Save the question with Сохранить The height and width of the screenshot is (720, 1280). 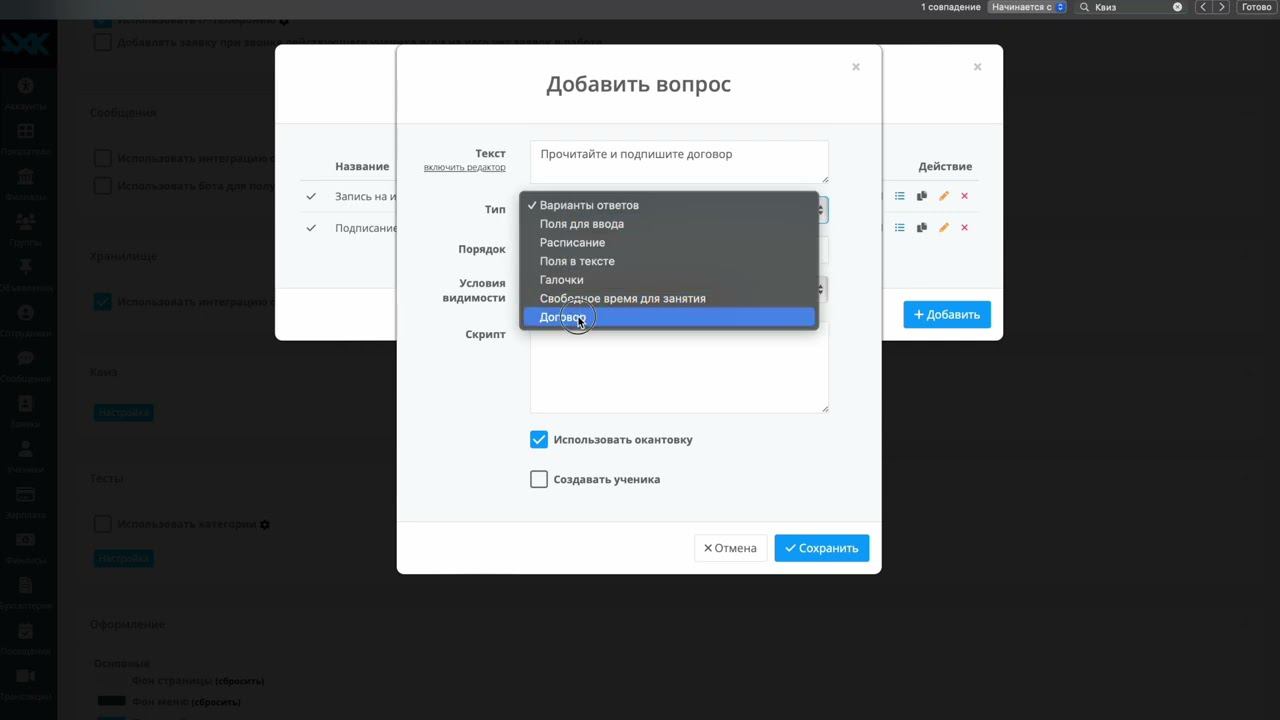click(822, 548)
